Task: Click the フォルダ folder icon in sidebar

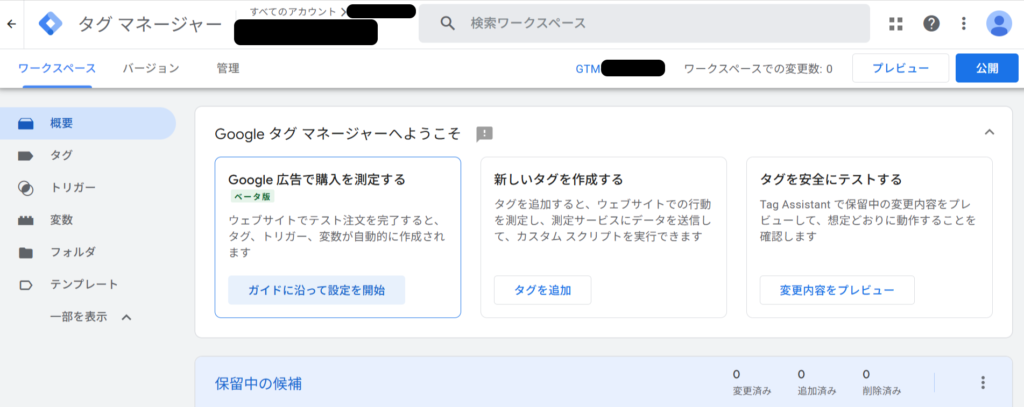Action: tap(25, 253)
